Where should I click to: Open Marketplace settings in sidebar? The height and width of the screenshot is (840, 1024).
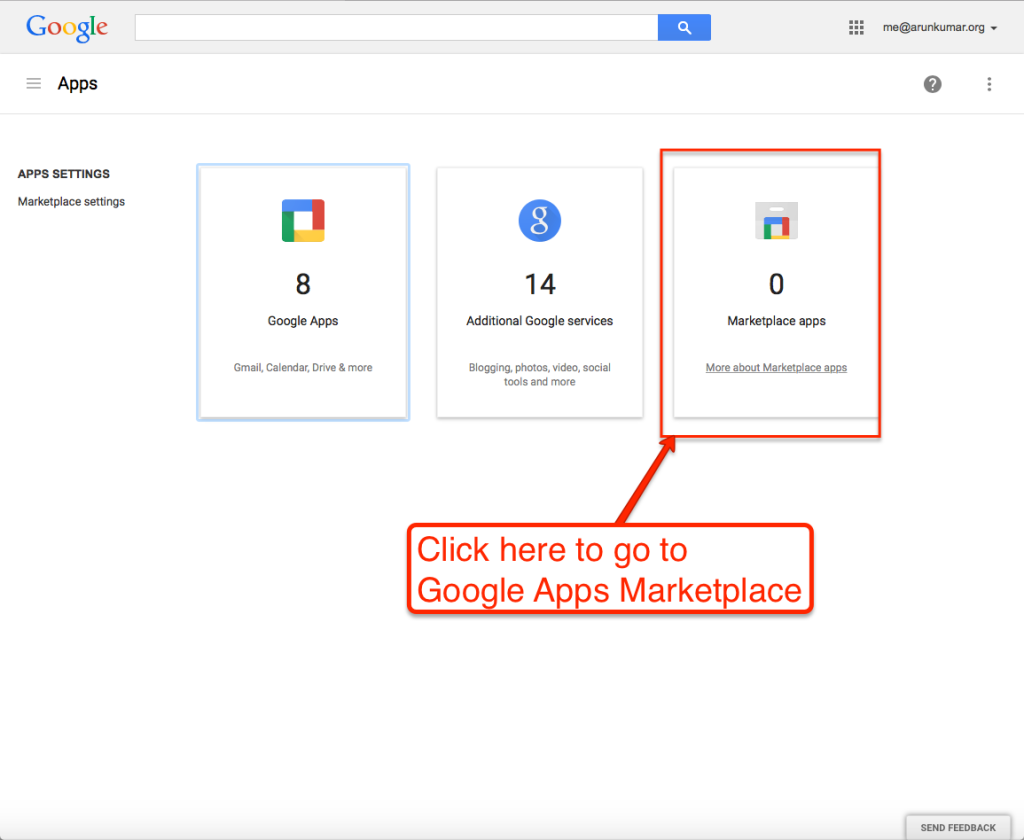(71, 202)
